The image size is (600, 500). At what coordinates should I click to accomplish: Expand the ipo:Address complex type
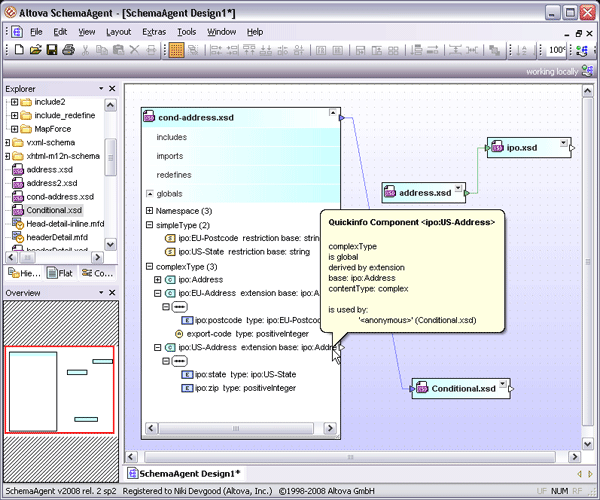click(x=157, y=280)
